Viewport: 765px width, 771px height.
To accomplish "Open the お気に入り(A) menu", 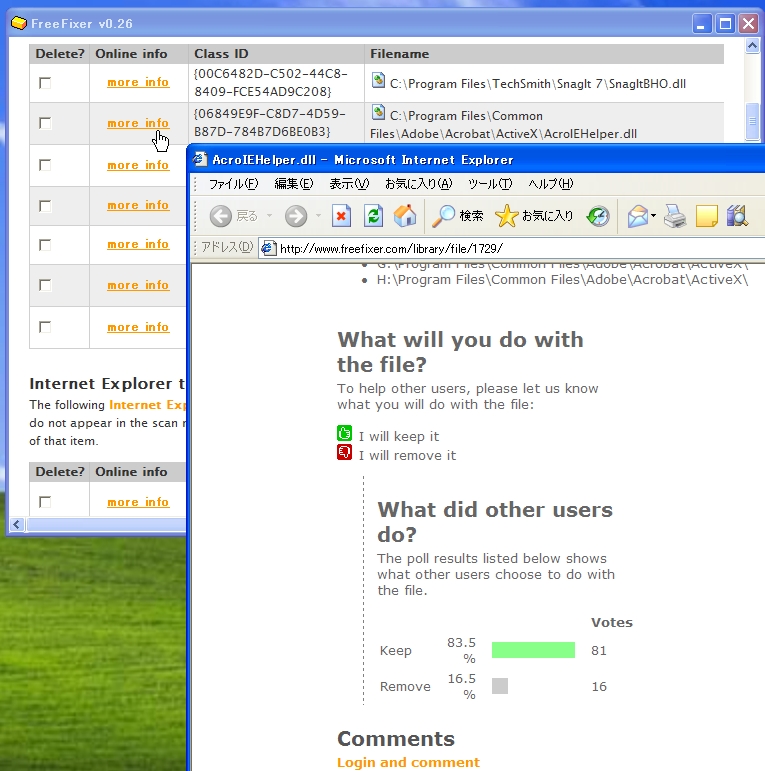I will 418,184.
